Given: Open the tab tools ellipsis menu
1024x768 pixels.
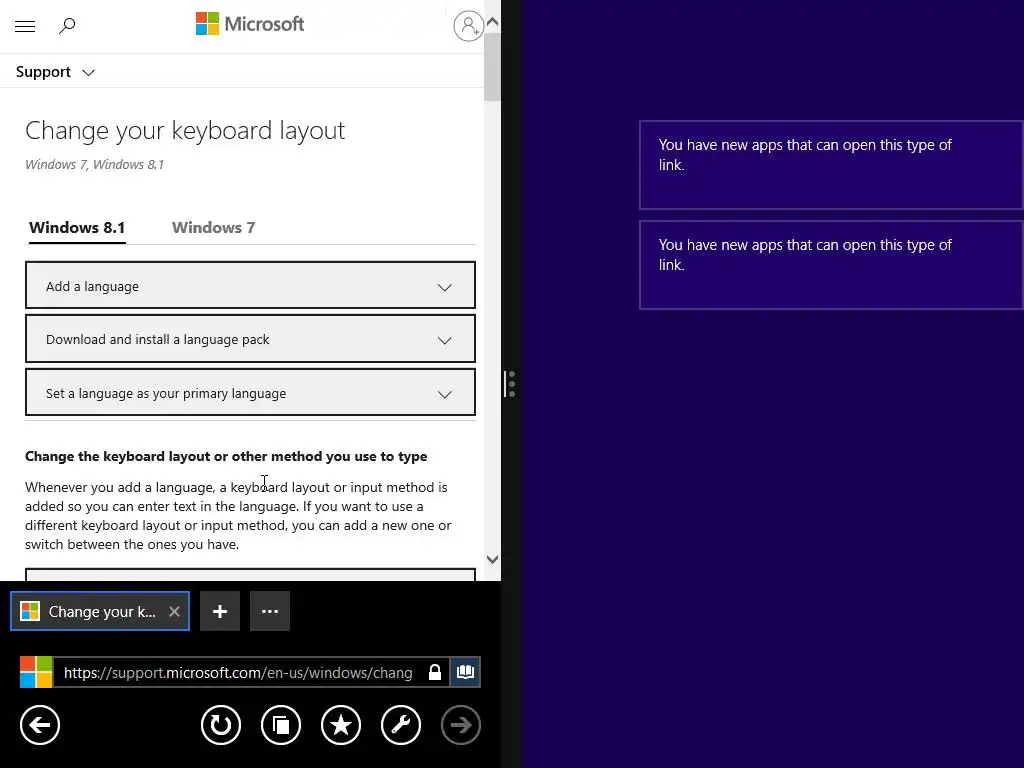Looking at the screenshot, I should (270, 611).
